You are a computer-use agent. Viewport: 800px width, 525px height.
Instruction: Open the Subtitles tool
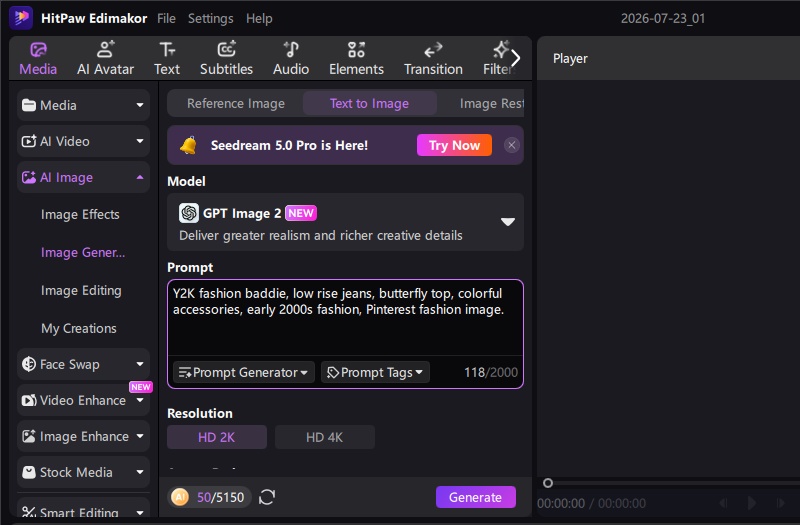coord(226,59)
